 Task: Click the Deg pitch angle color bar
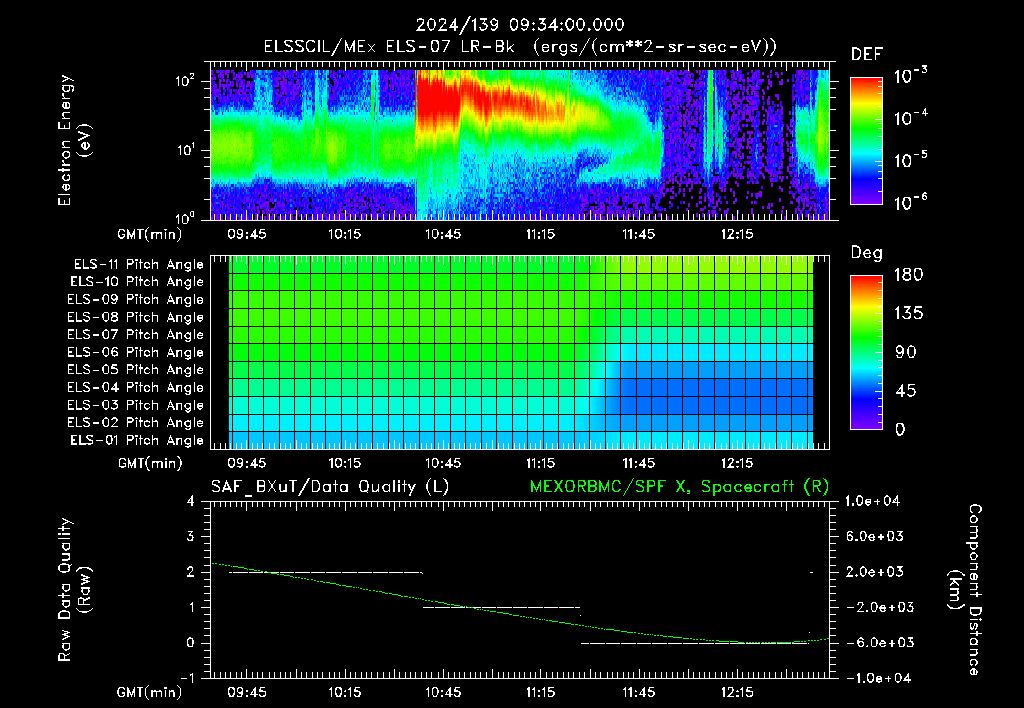coord(866,353)
